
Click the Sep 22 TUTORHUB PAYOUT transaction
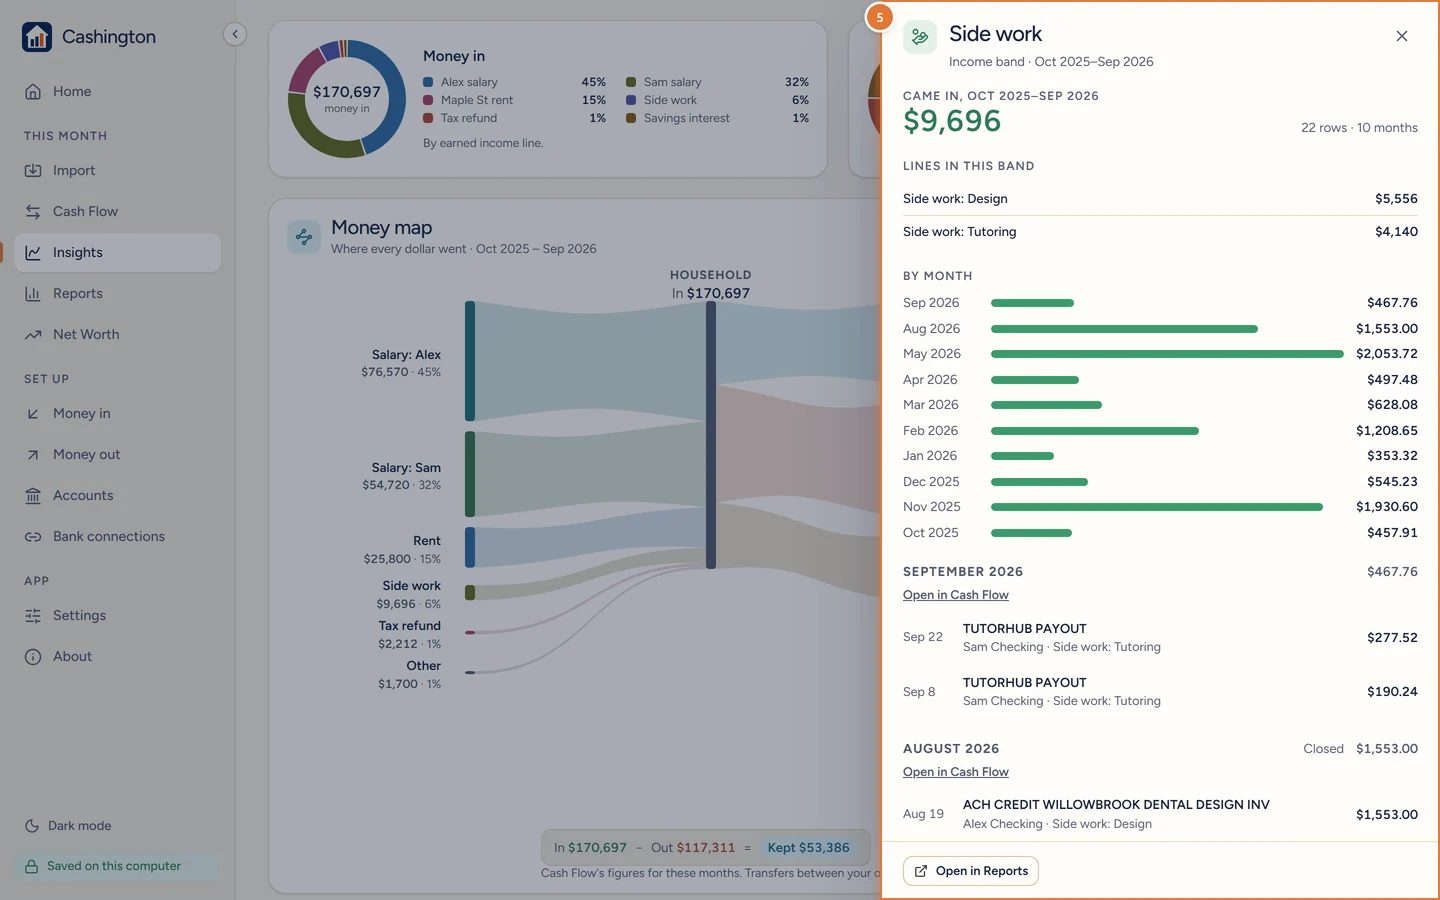pyautogui.click(x=1160, y=638)
